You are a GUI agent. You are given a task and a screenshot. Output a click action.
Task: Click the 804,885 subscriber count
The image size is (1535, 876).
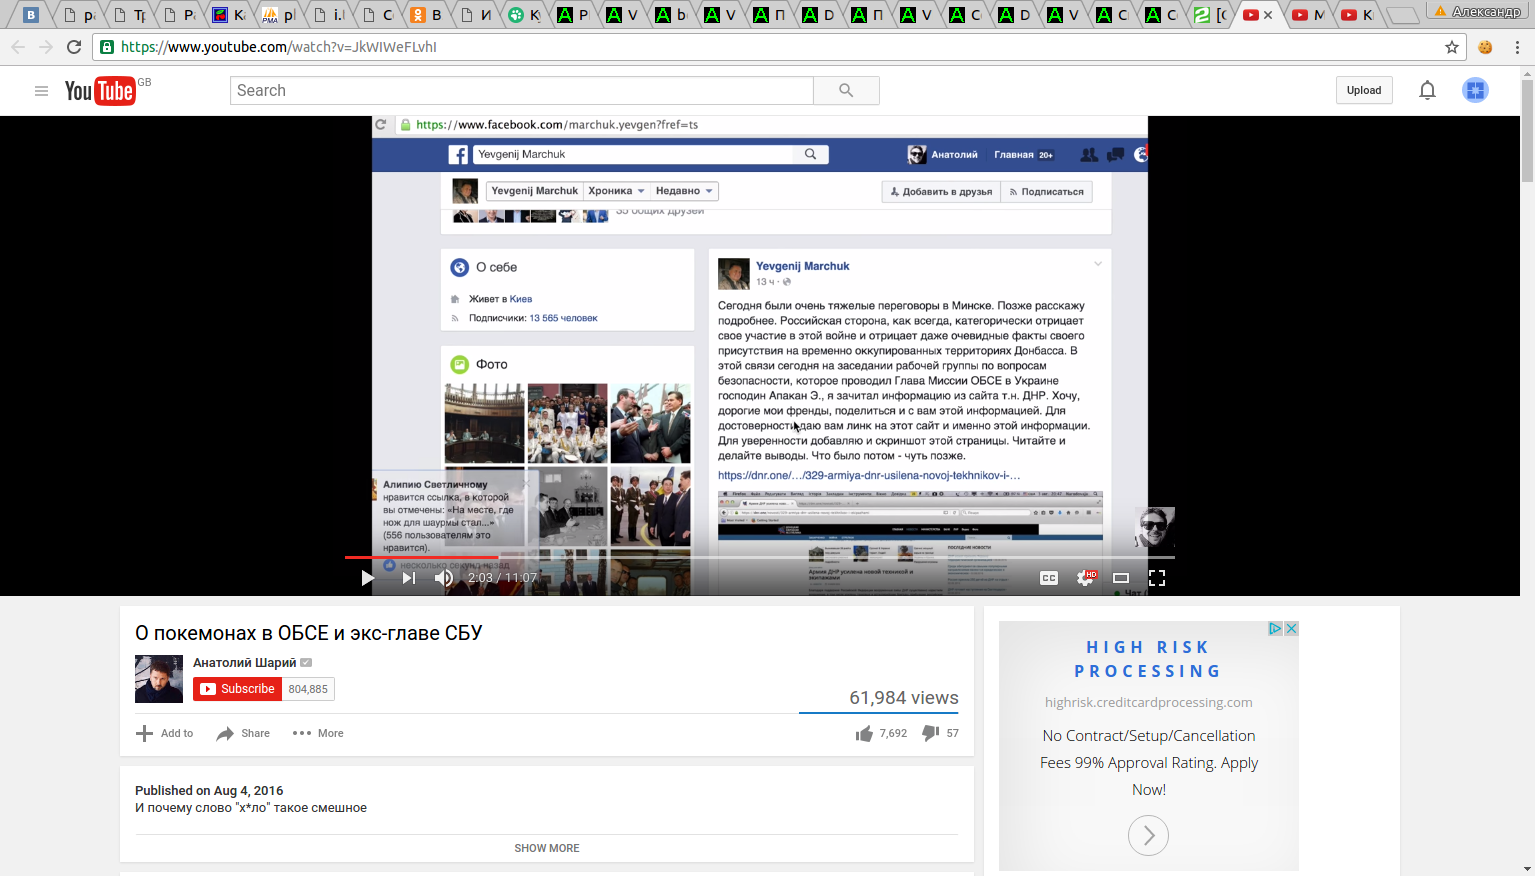[308, 689]
